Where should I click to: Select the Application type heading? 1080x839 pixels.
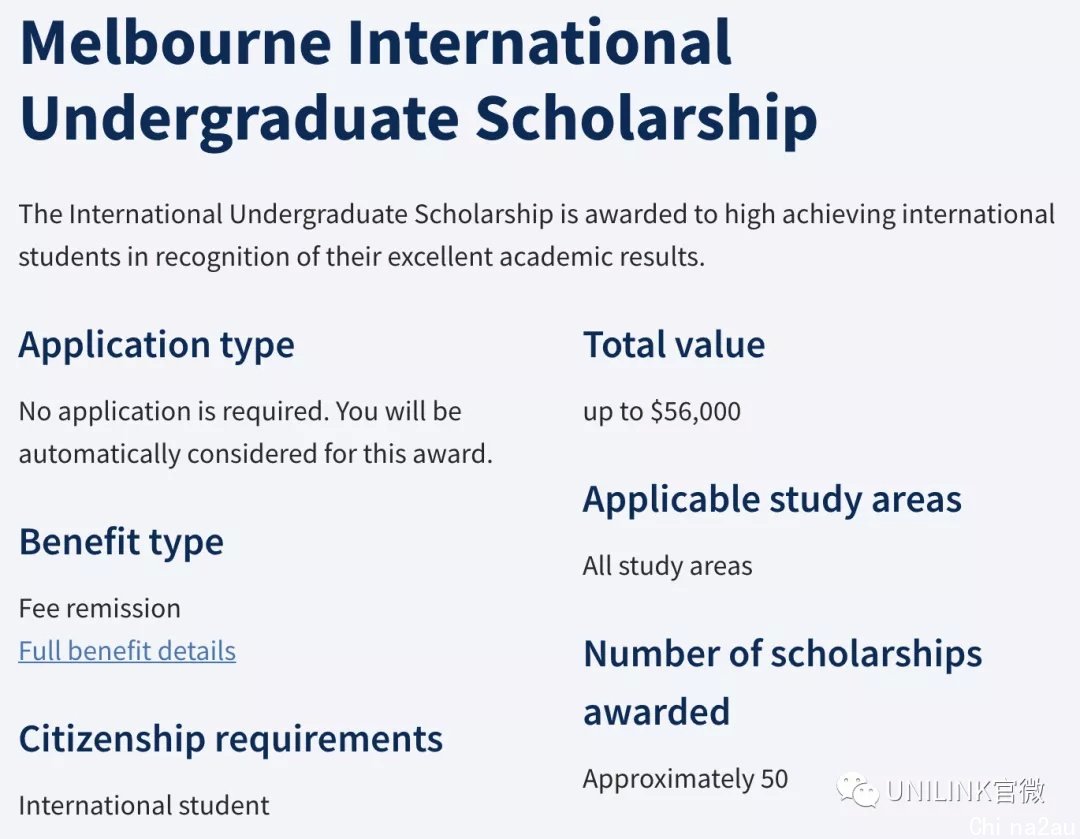tap(156, 346)
